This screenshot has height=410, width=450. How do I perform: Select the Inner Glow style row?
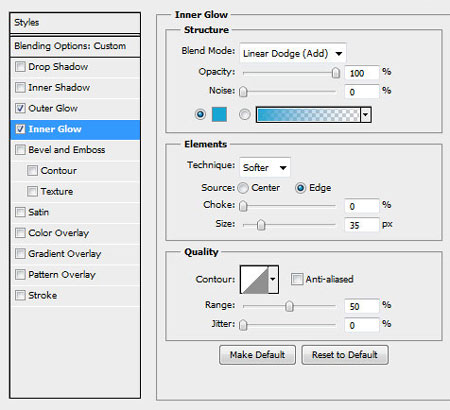pos(75,129)
